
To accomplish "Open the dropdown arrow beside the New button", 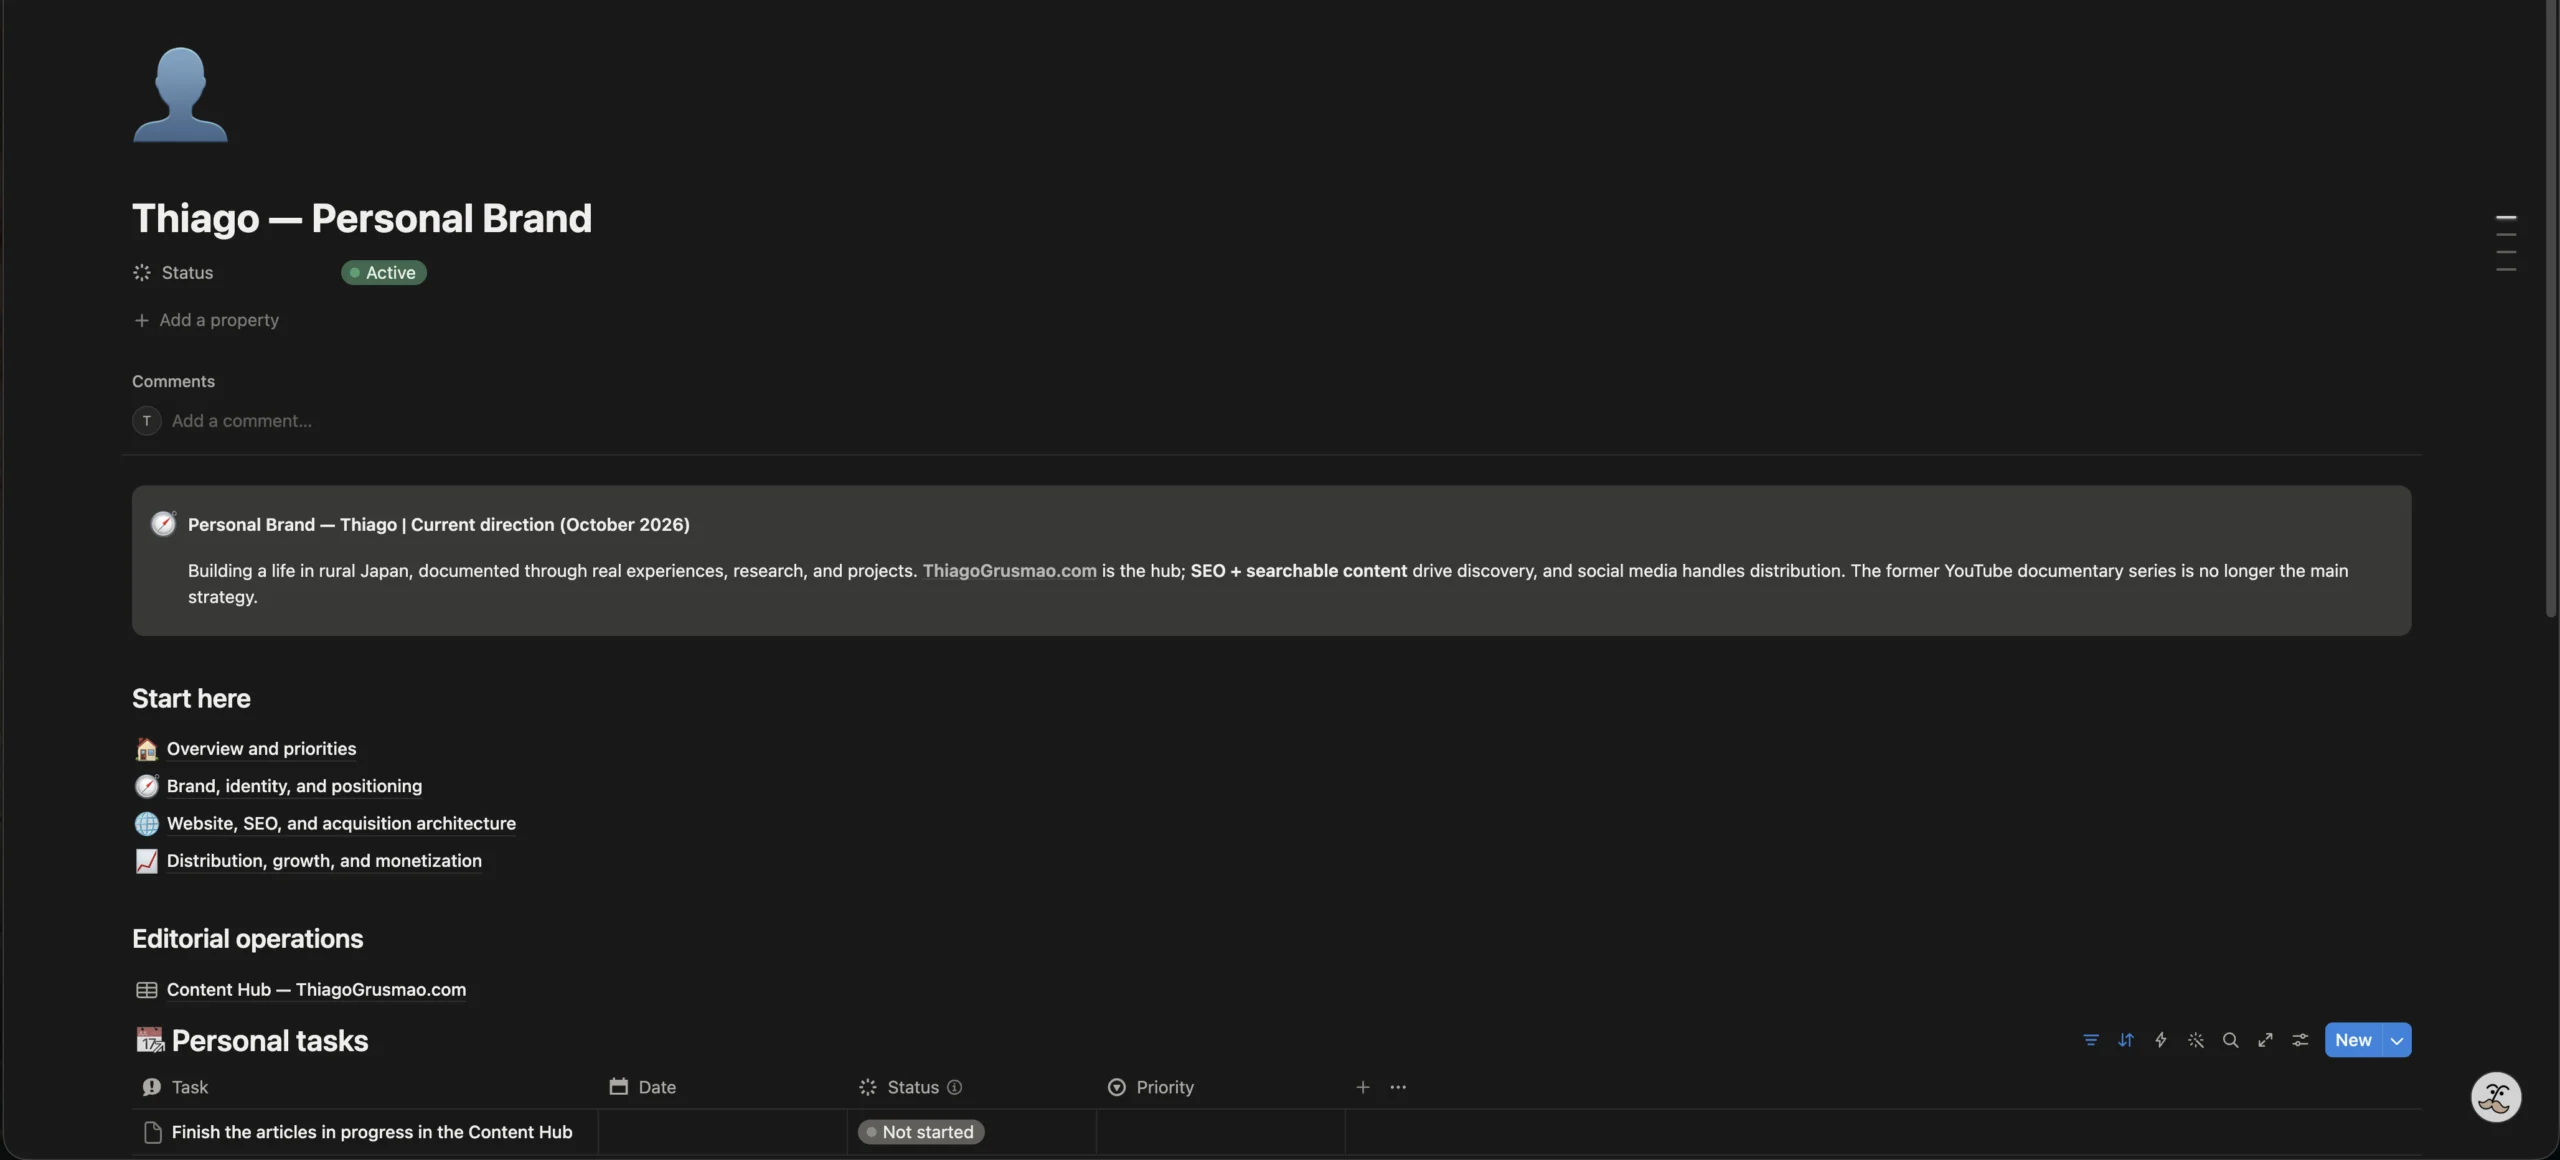I will coord(2396,1040).
